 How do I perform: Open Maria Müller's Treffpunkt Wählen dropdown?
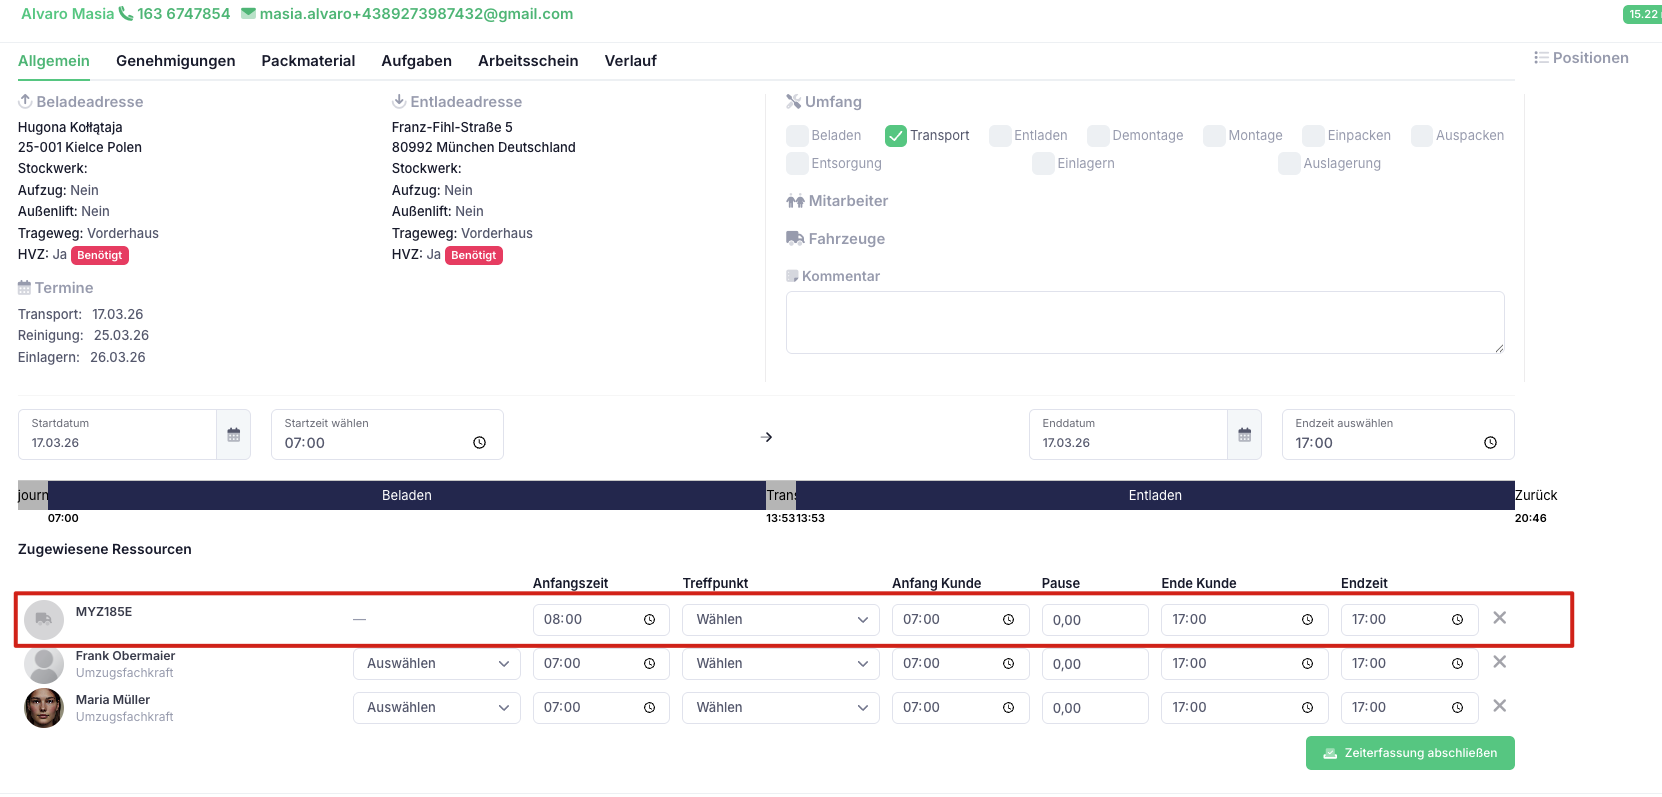[x=781, y=708]
